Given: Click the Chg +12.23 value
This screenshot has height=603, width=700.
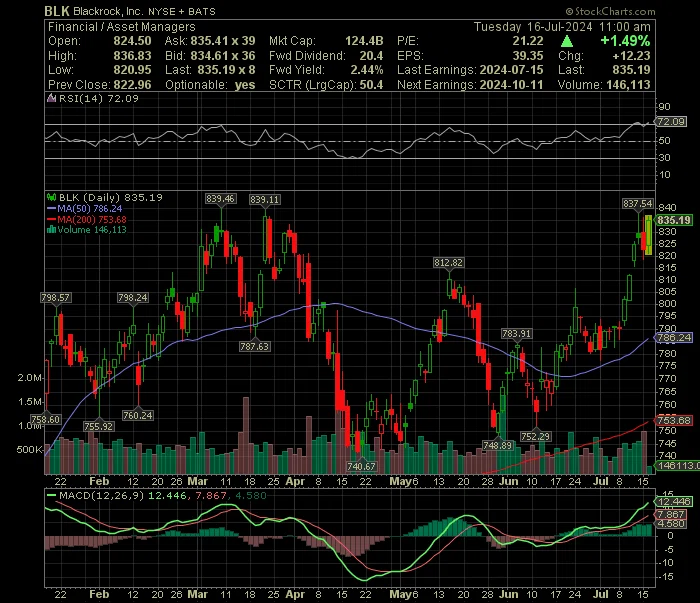Looking at the screenshot, I should pyautogui.click(x=631, y=56).
